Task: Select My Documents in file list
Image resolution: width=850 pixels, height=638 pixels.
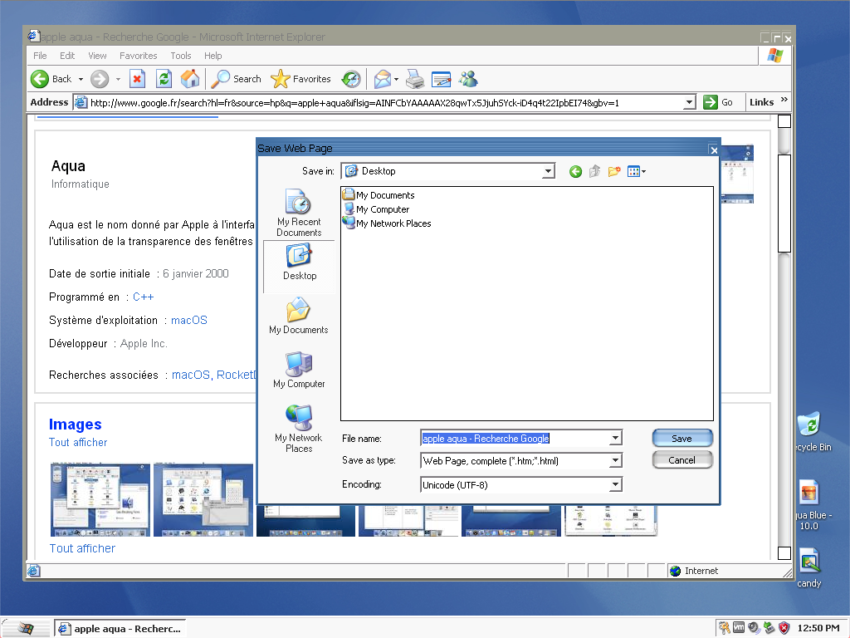Action: (378, 195)
